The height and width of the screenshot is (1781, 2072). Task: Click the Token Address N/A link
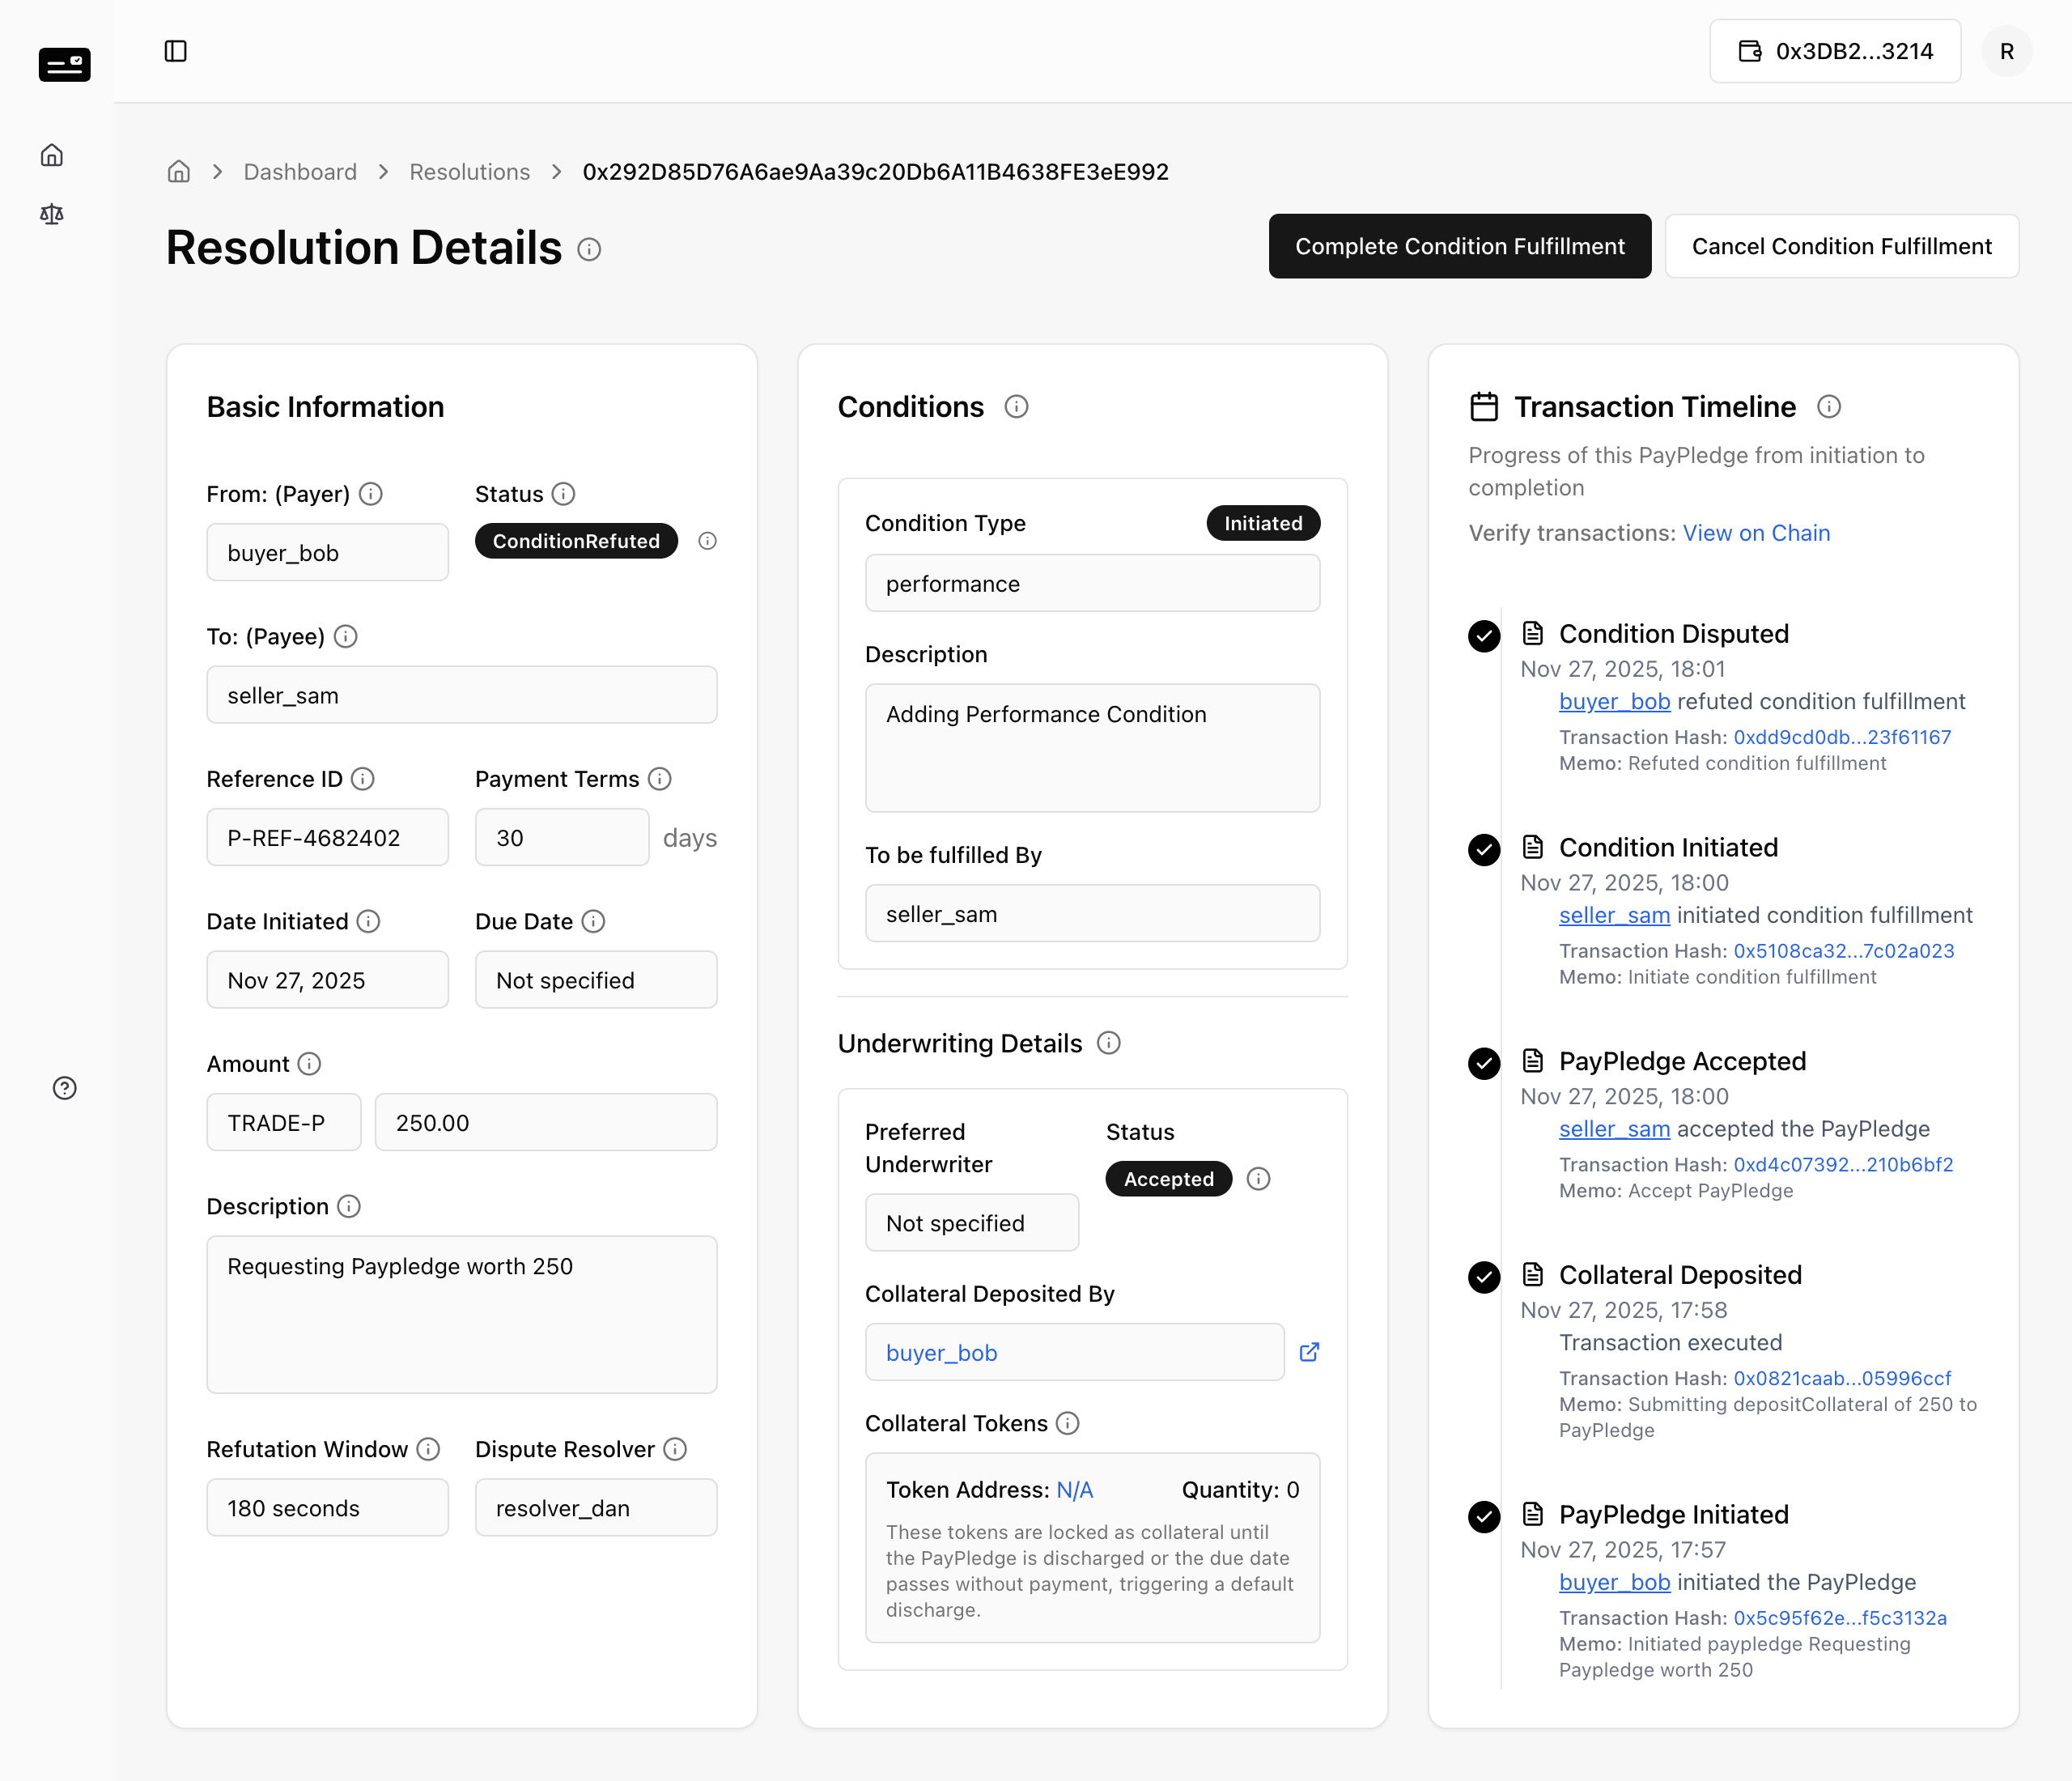pos(1075,1490)
